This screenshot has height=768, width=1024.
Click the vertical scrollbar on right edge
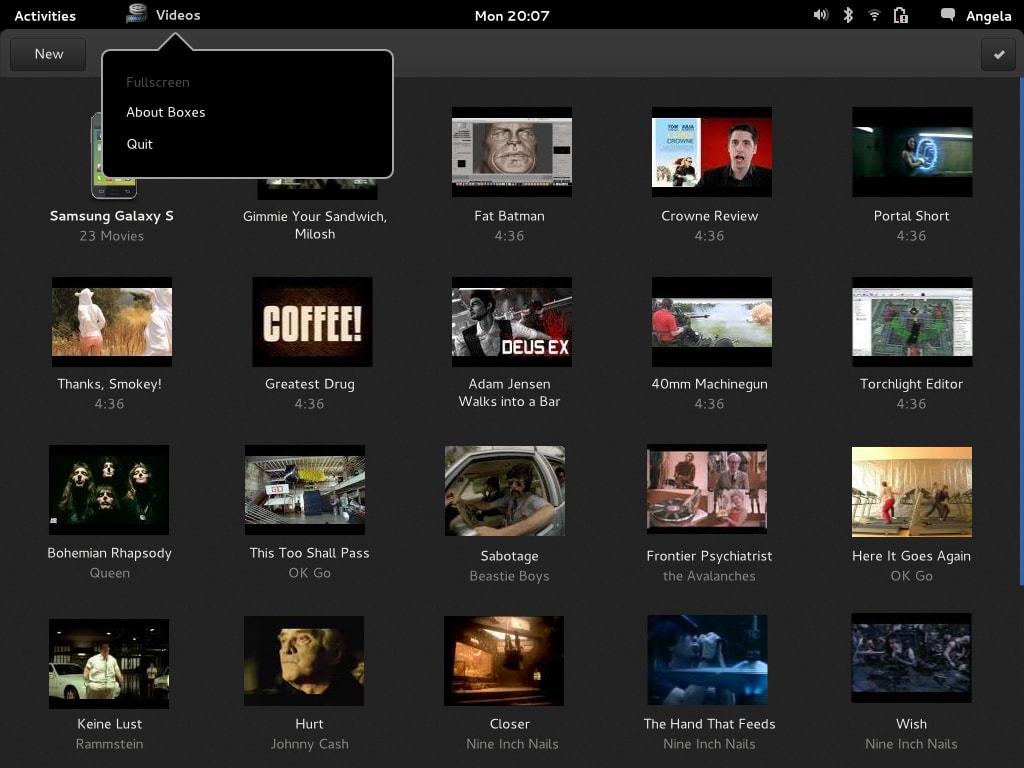(x=1021, y=332)
